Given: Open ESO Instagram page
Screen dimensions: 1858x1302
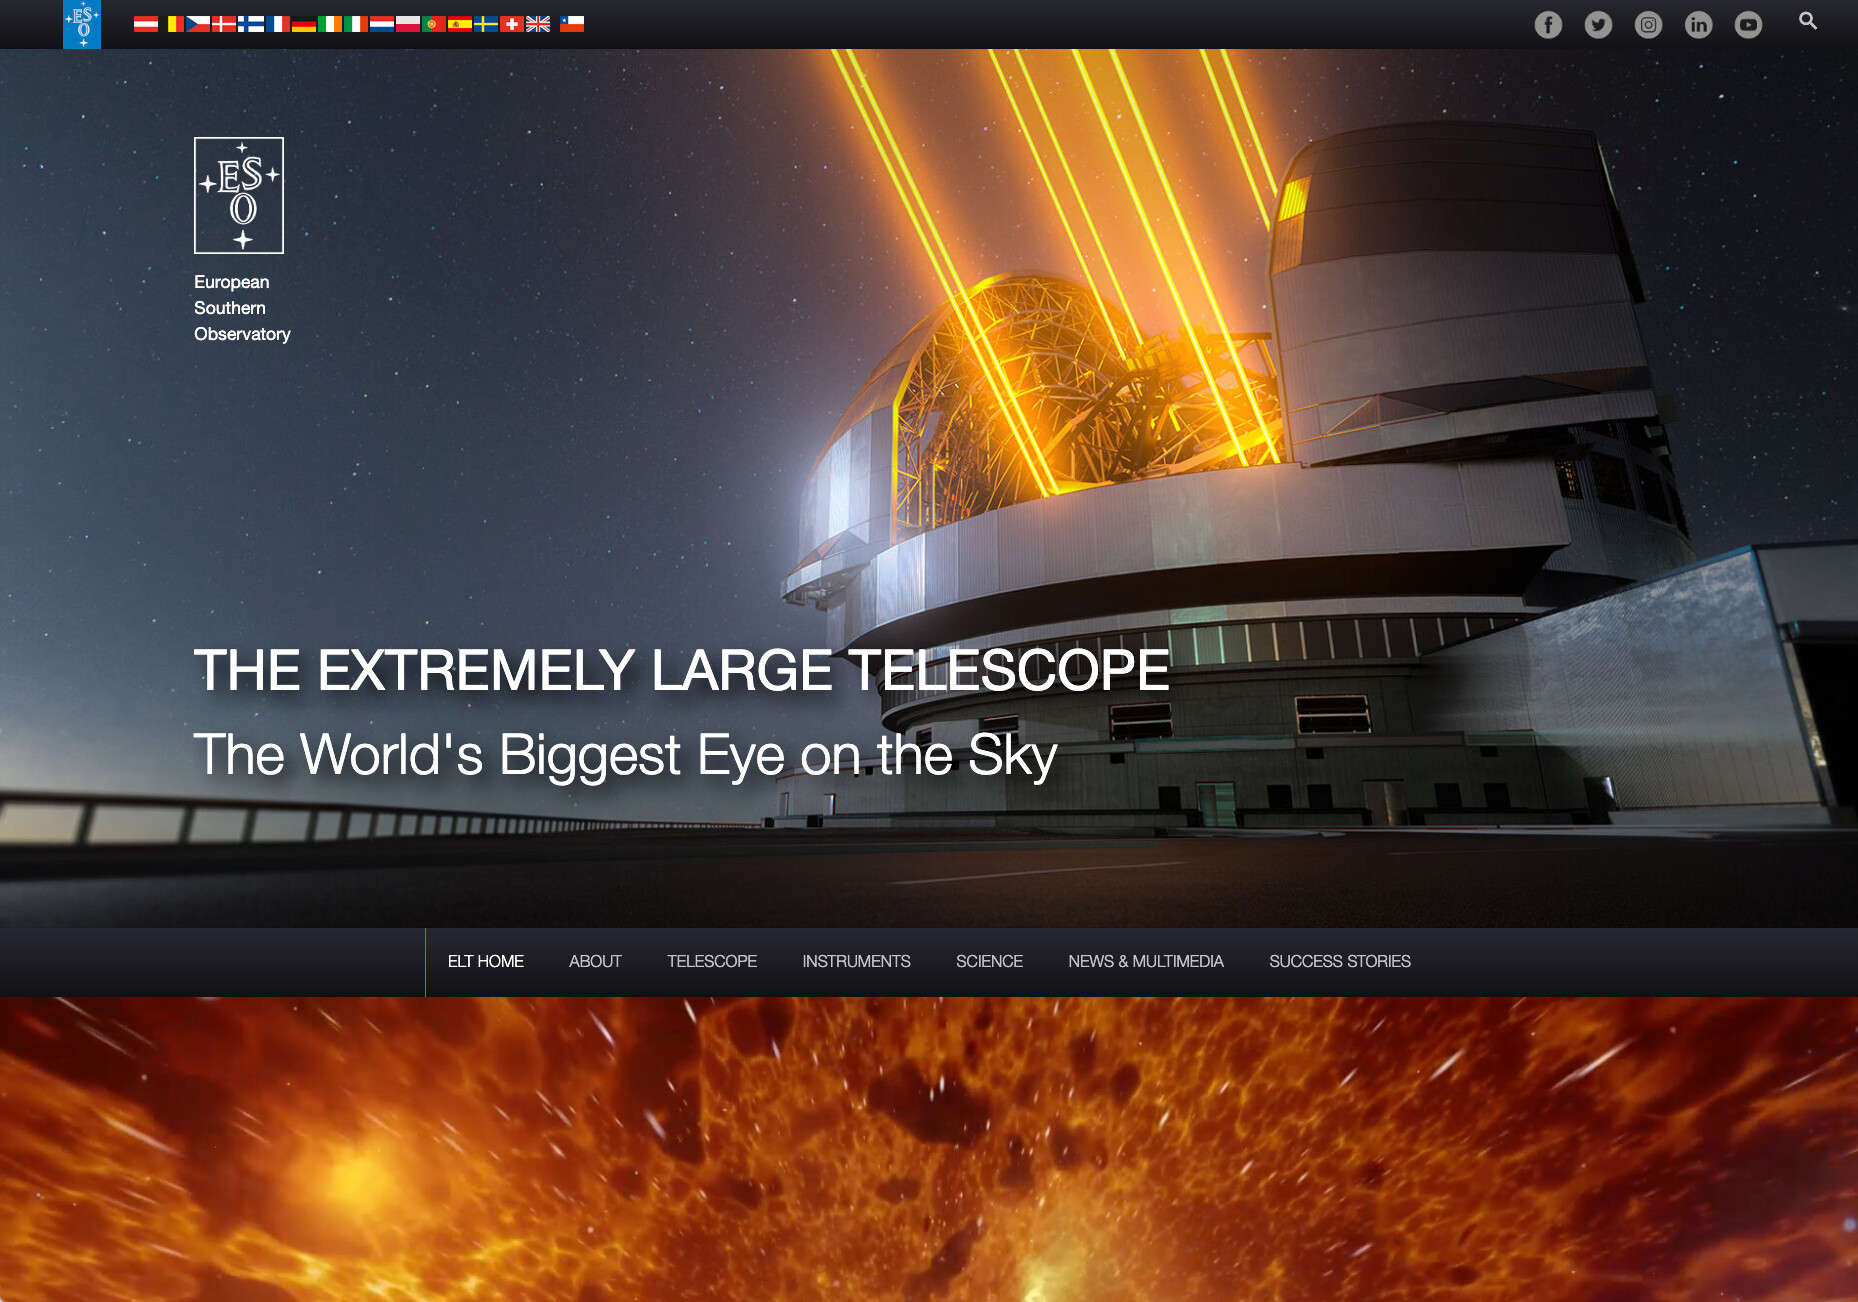Looking at the screenshot, I should point(1648,25).
